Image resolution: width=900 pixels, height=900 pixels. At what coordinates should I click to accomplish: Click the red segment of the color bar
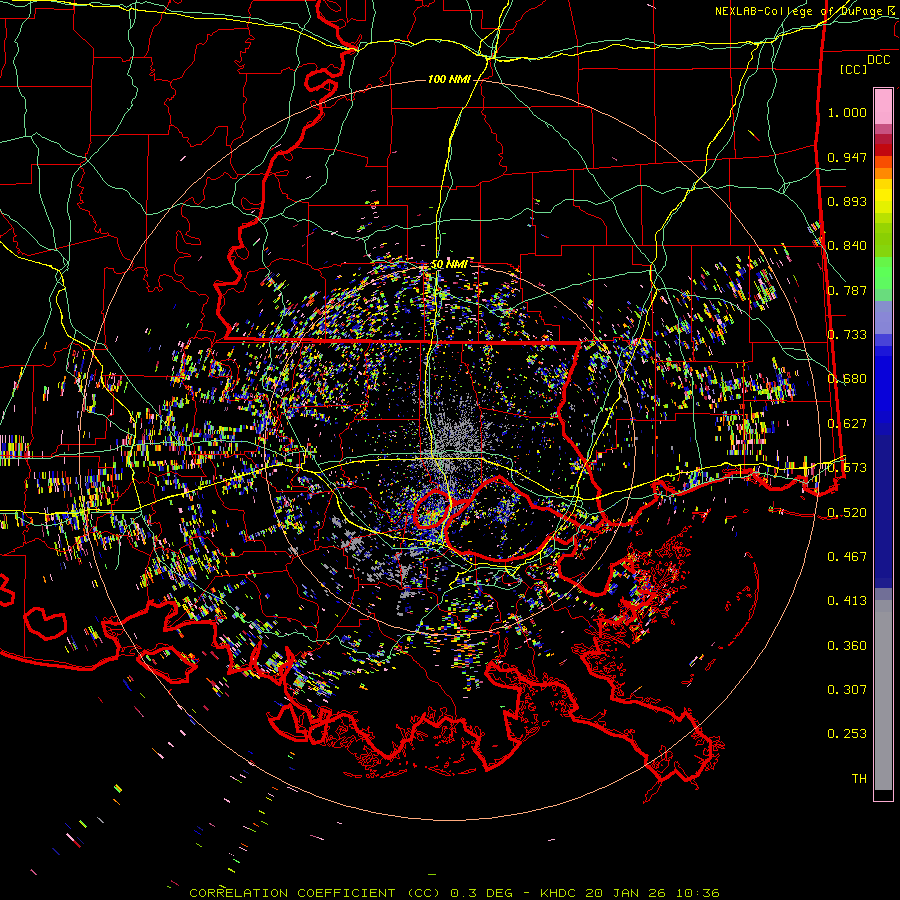883,150
